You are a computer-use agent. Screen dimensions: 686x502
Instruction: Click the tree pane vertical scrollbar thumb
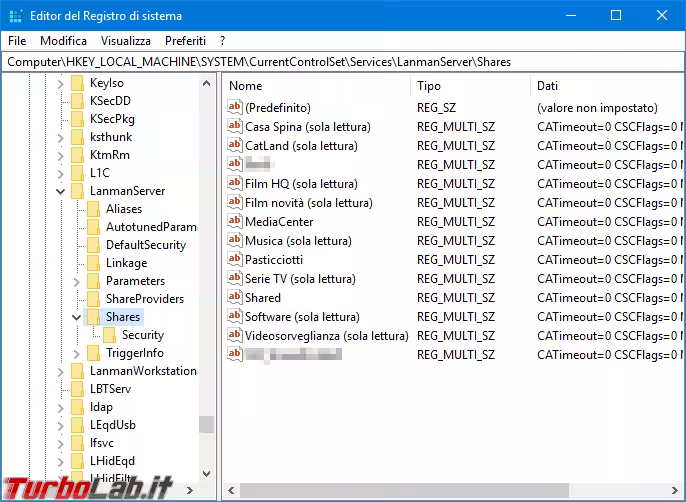(x=206, y=424)
